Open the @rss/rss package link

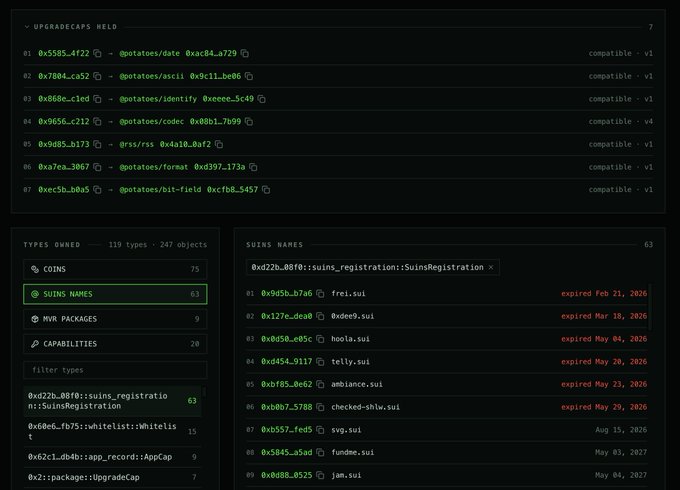(x=137, y=144)
